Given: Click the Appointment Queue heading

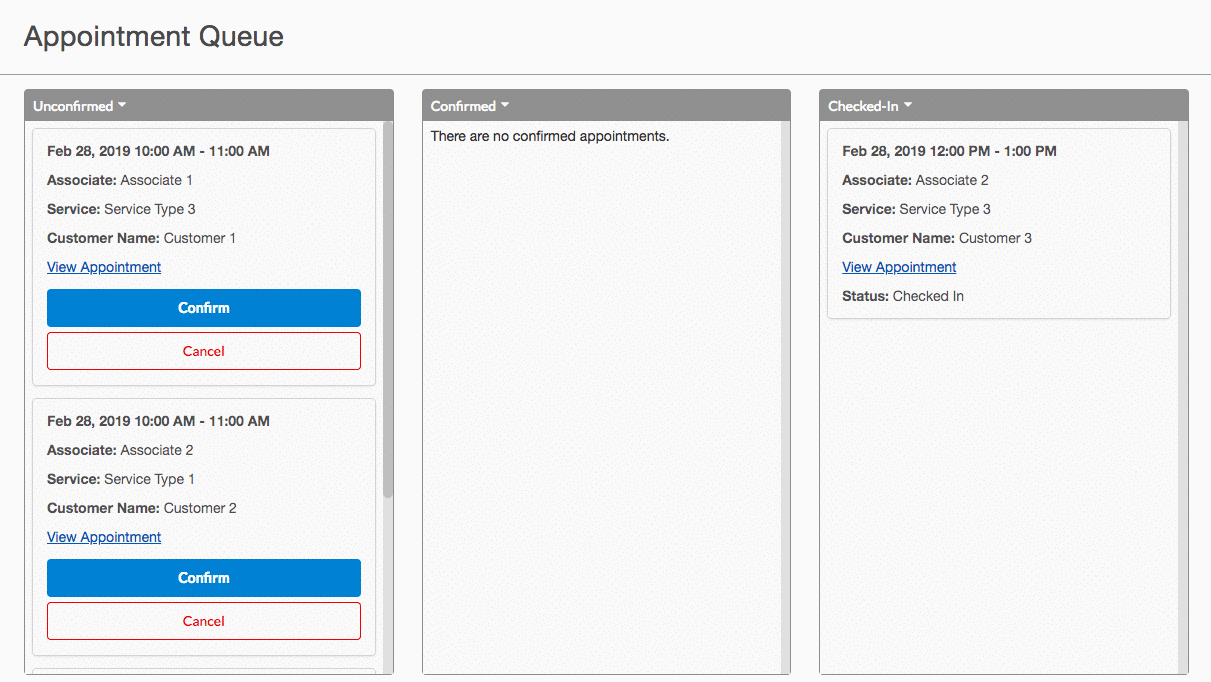Looking at the screenshot, I should point(154,36).
